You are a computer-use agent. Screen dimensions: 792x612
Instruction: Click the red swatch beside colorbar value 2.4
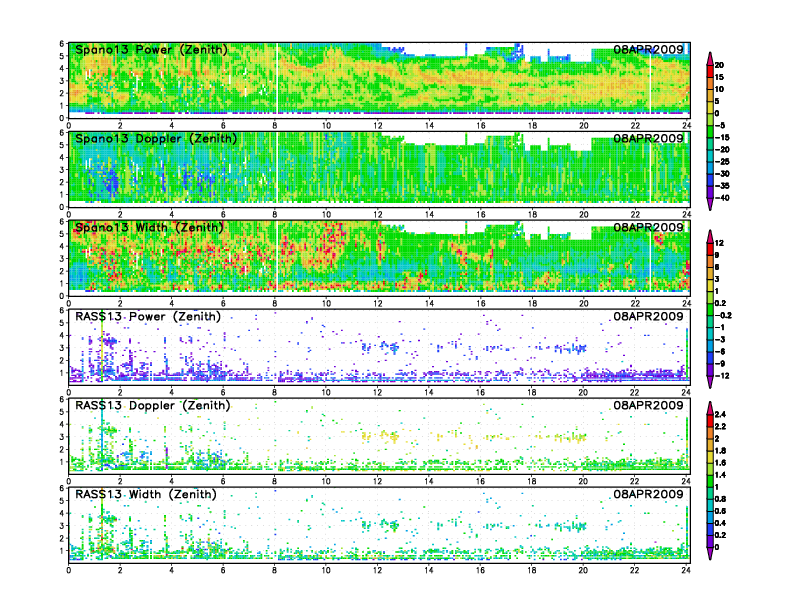pos(710,421)
